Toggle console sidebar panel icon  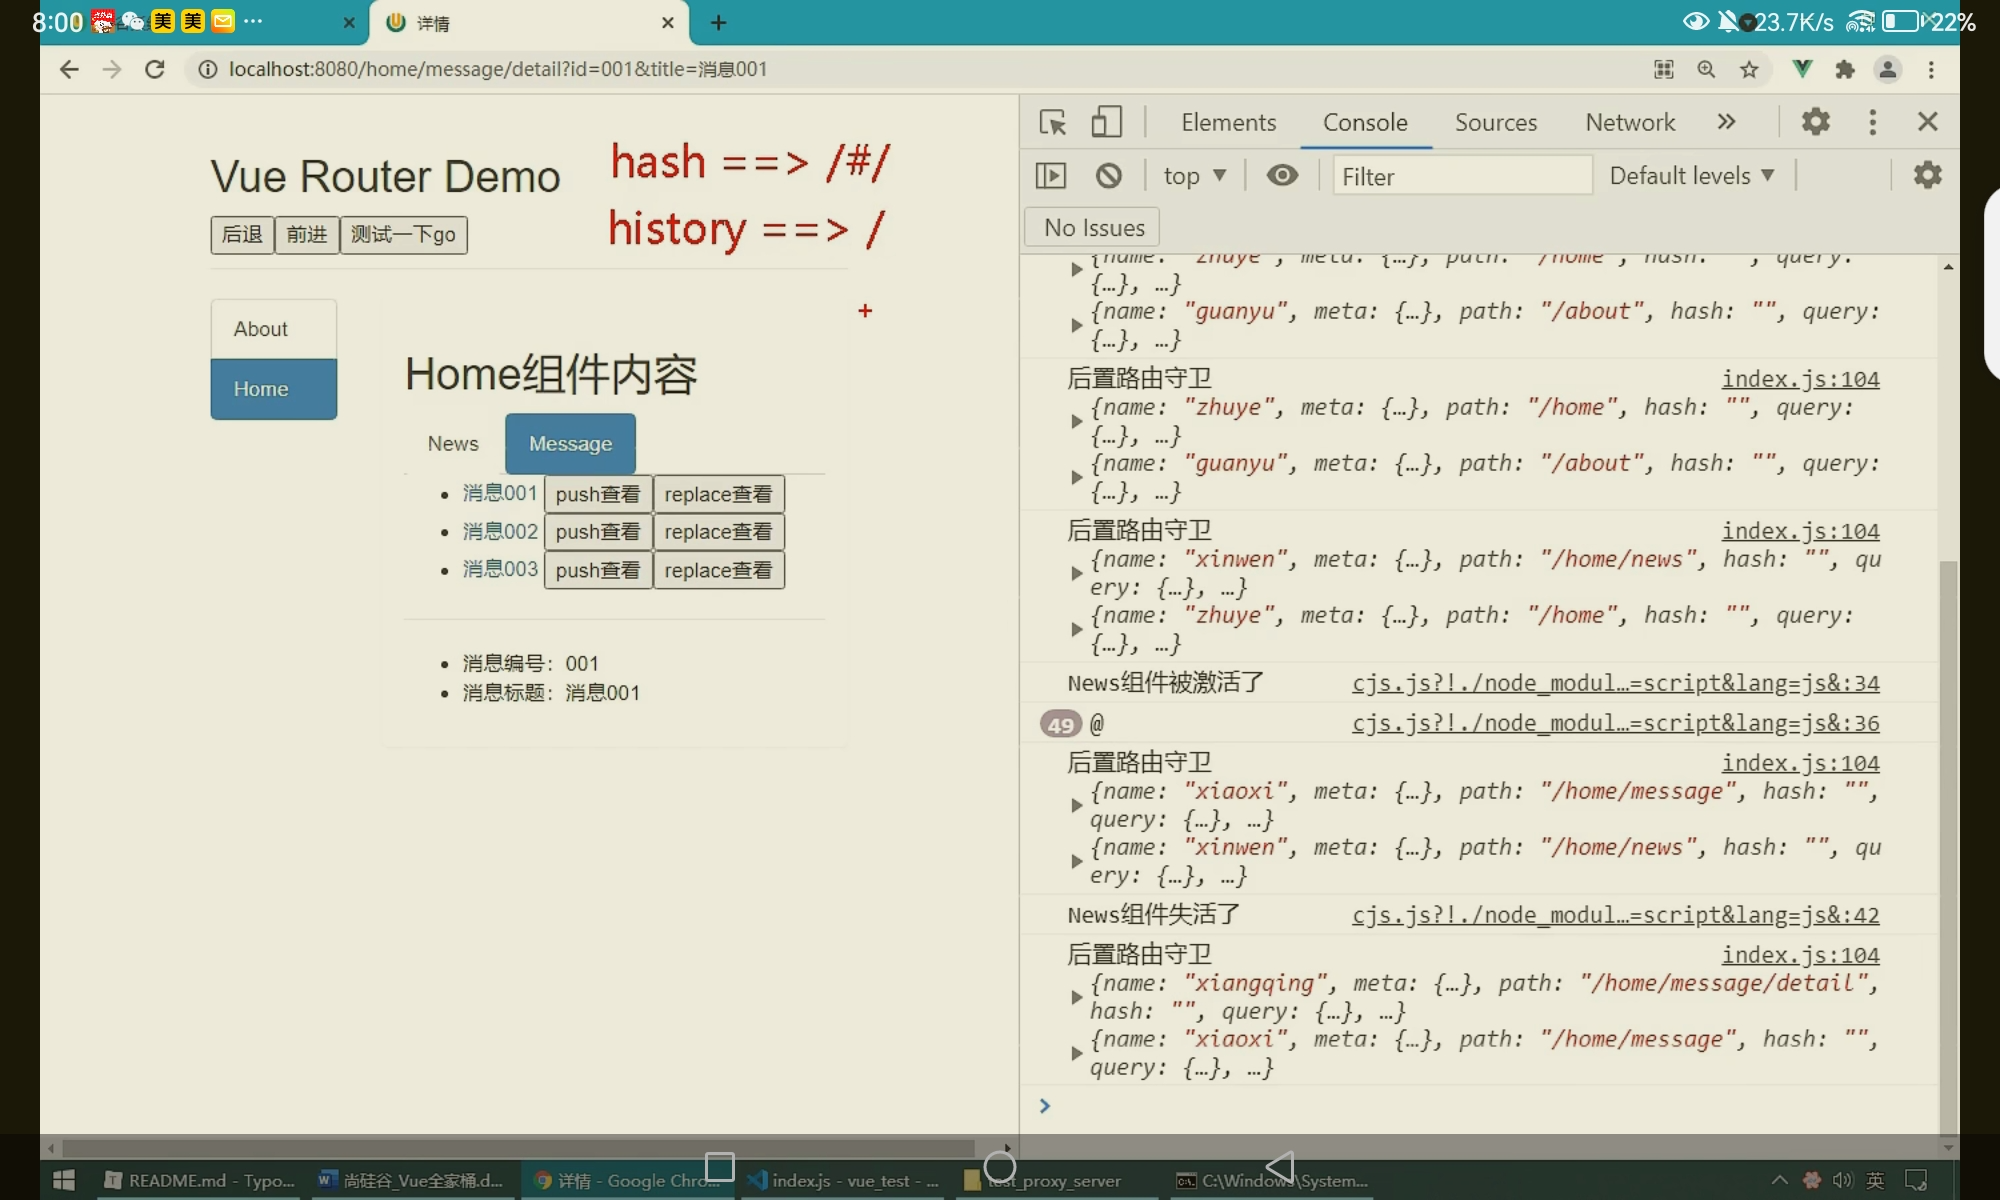[x=1050, y=176]
